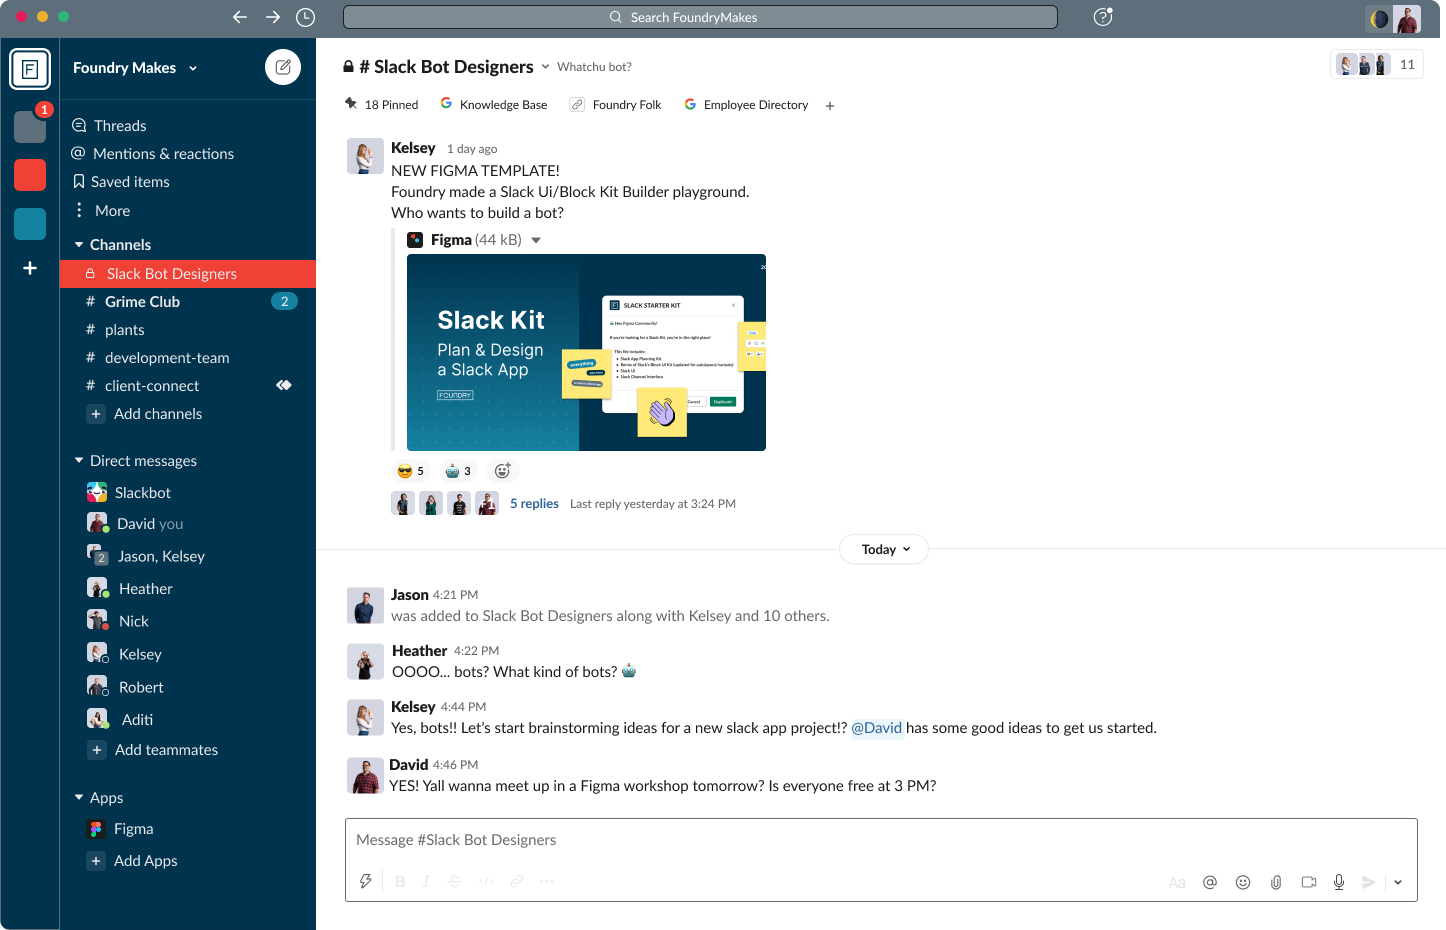This screenshot has width=1446, height=930.
Task: Select the Grime Club channel
Action: (142, 302)
